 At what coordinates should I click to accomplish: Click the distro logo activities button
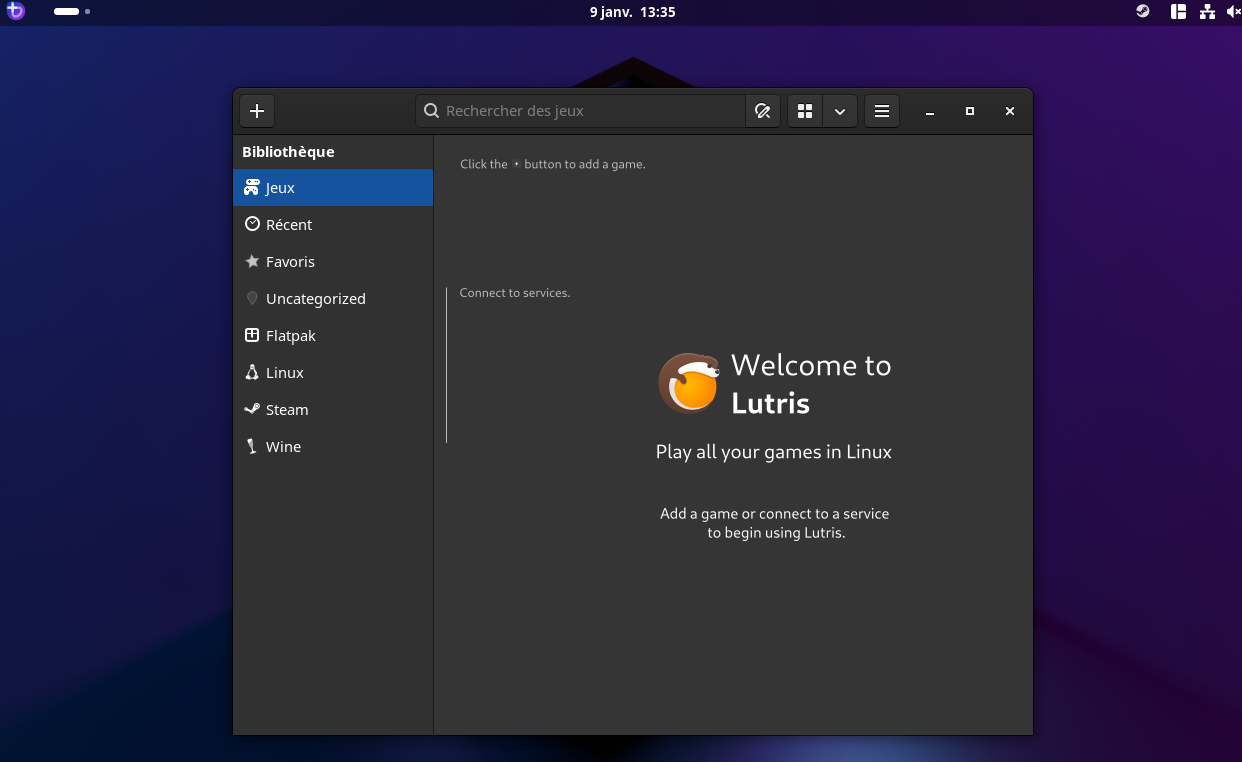pos(15,12)
